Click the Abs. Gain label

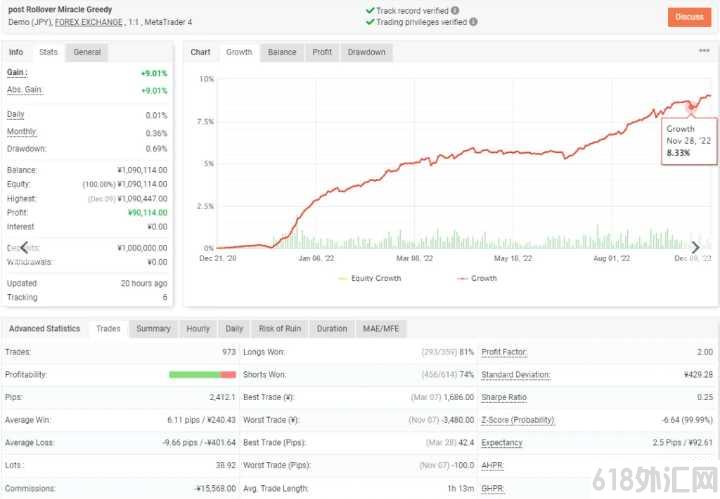coord(25,90)
